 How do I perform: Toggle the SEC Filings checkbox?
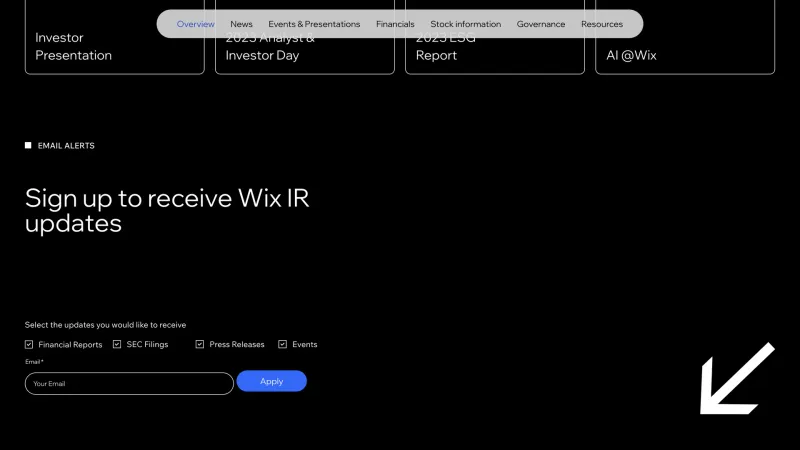[x=117, y=344]
